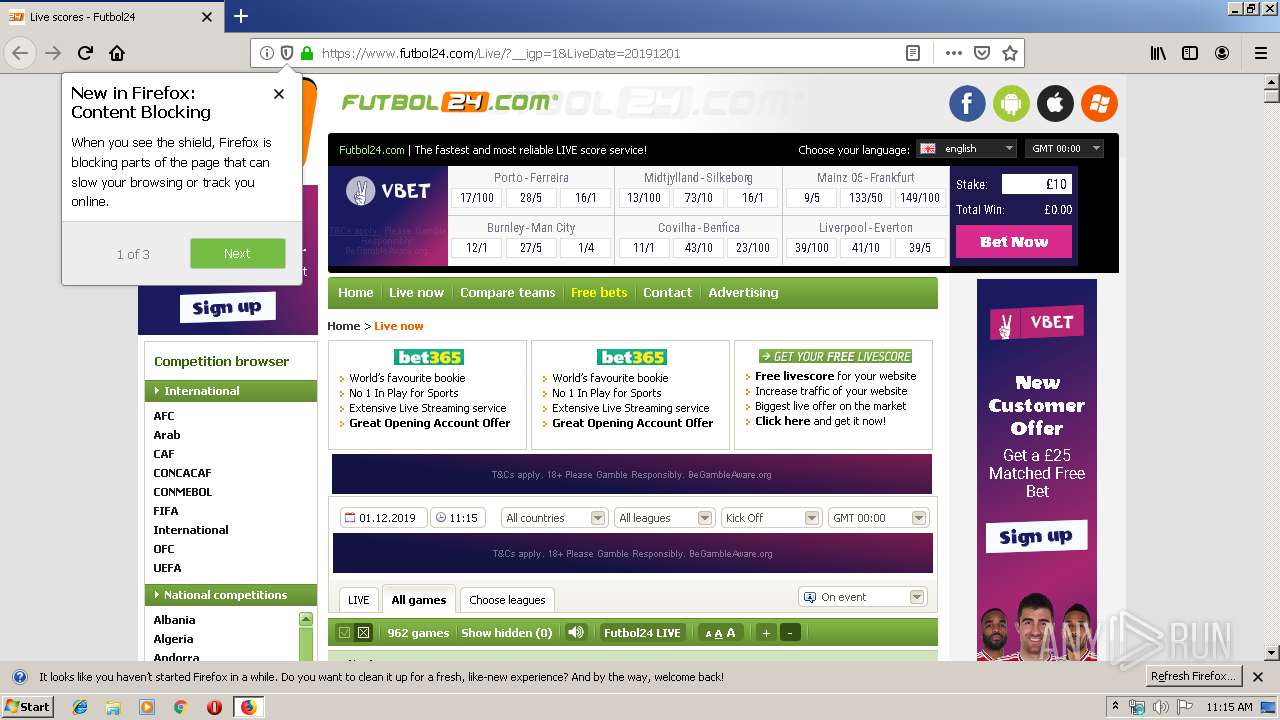Open the Kick Off sorting dropdown
The width and height of the screenshot is (1280, 720).
point(771,518)
